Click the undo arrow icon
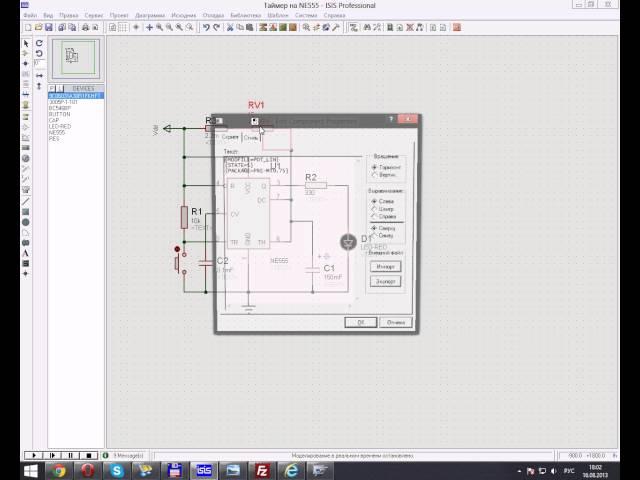640x480 pixels. pyautogui.click(x=206, y=27)
